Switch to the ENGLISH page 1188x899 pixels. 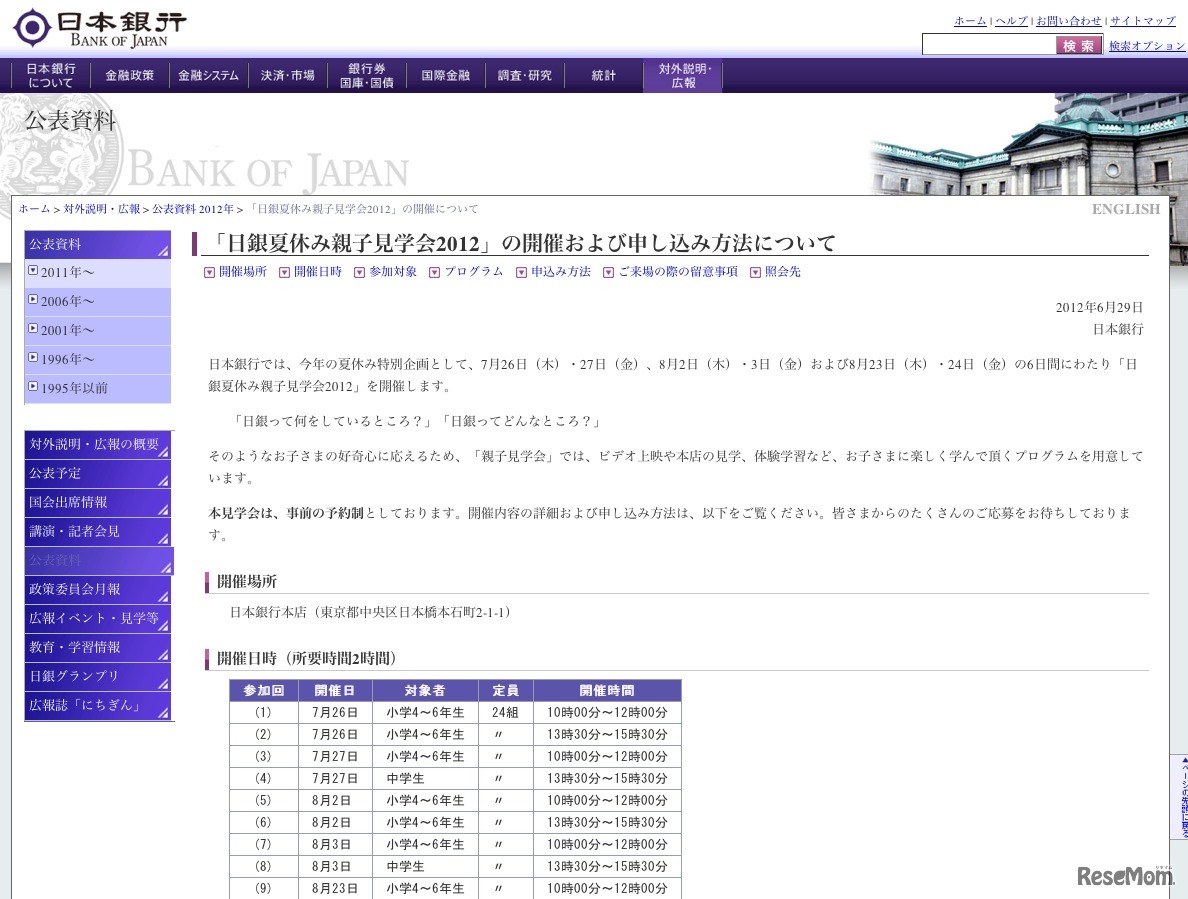click(x=1126, y=208)
